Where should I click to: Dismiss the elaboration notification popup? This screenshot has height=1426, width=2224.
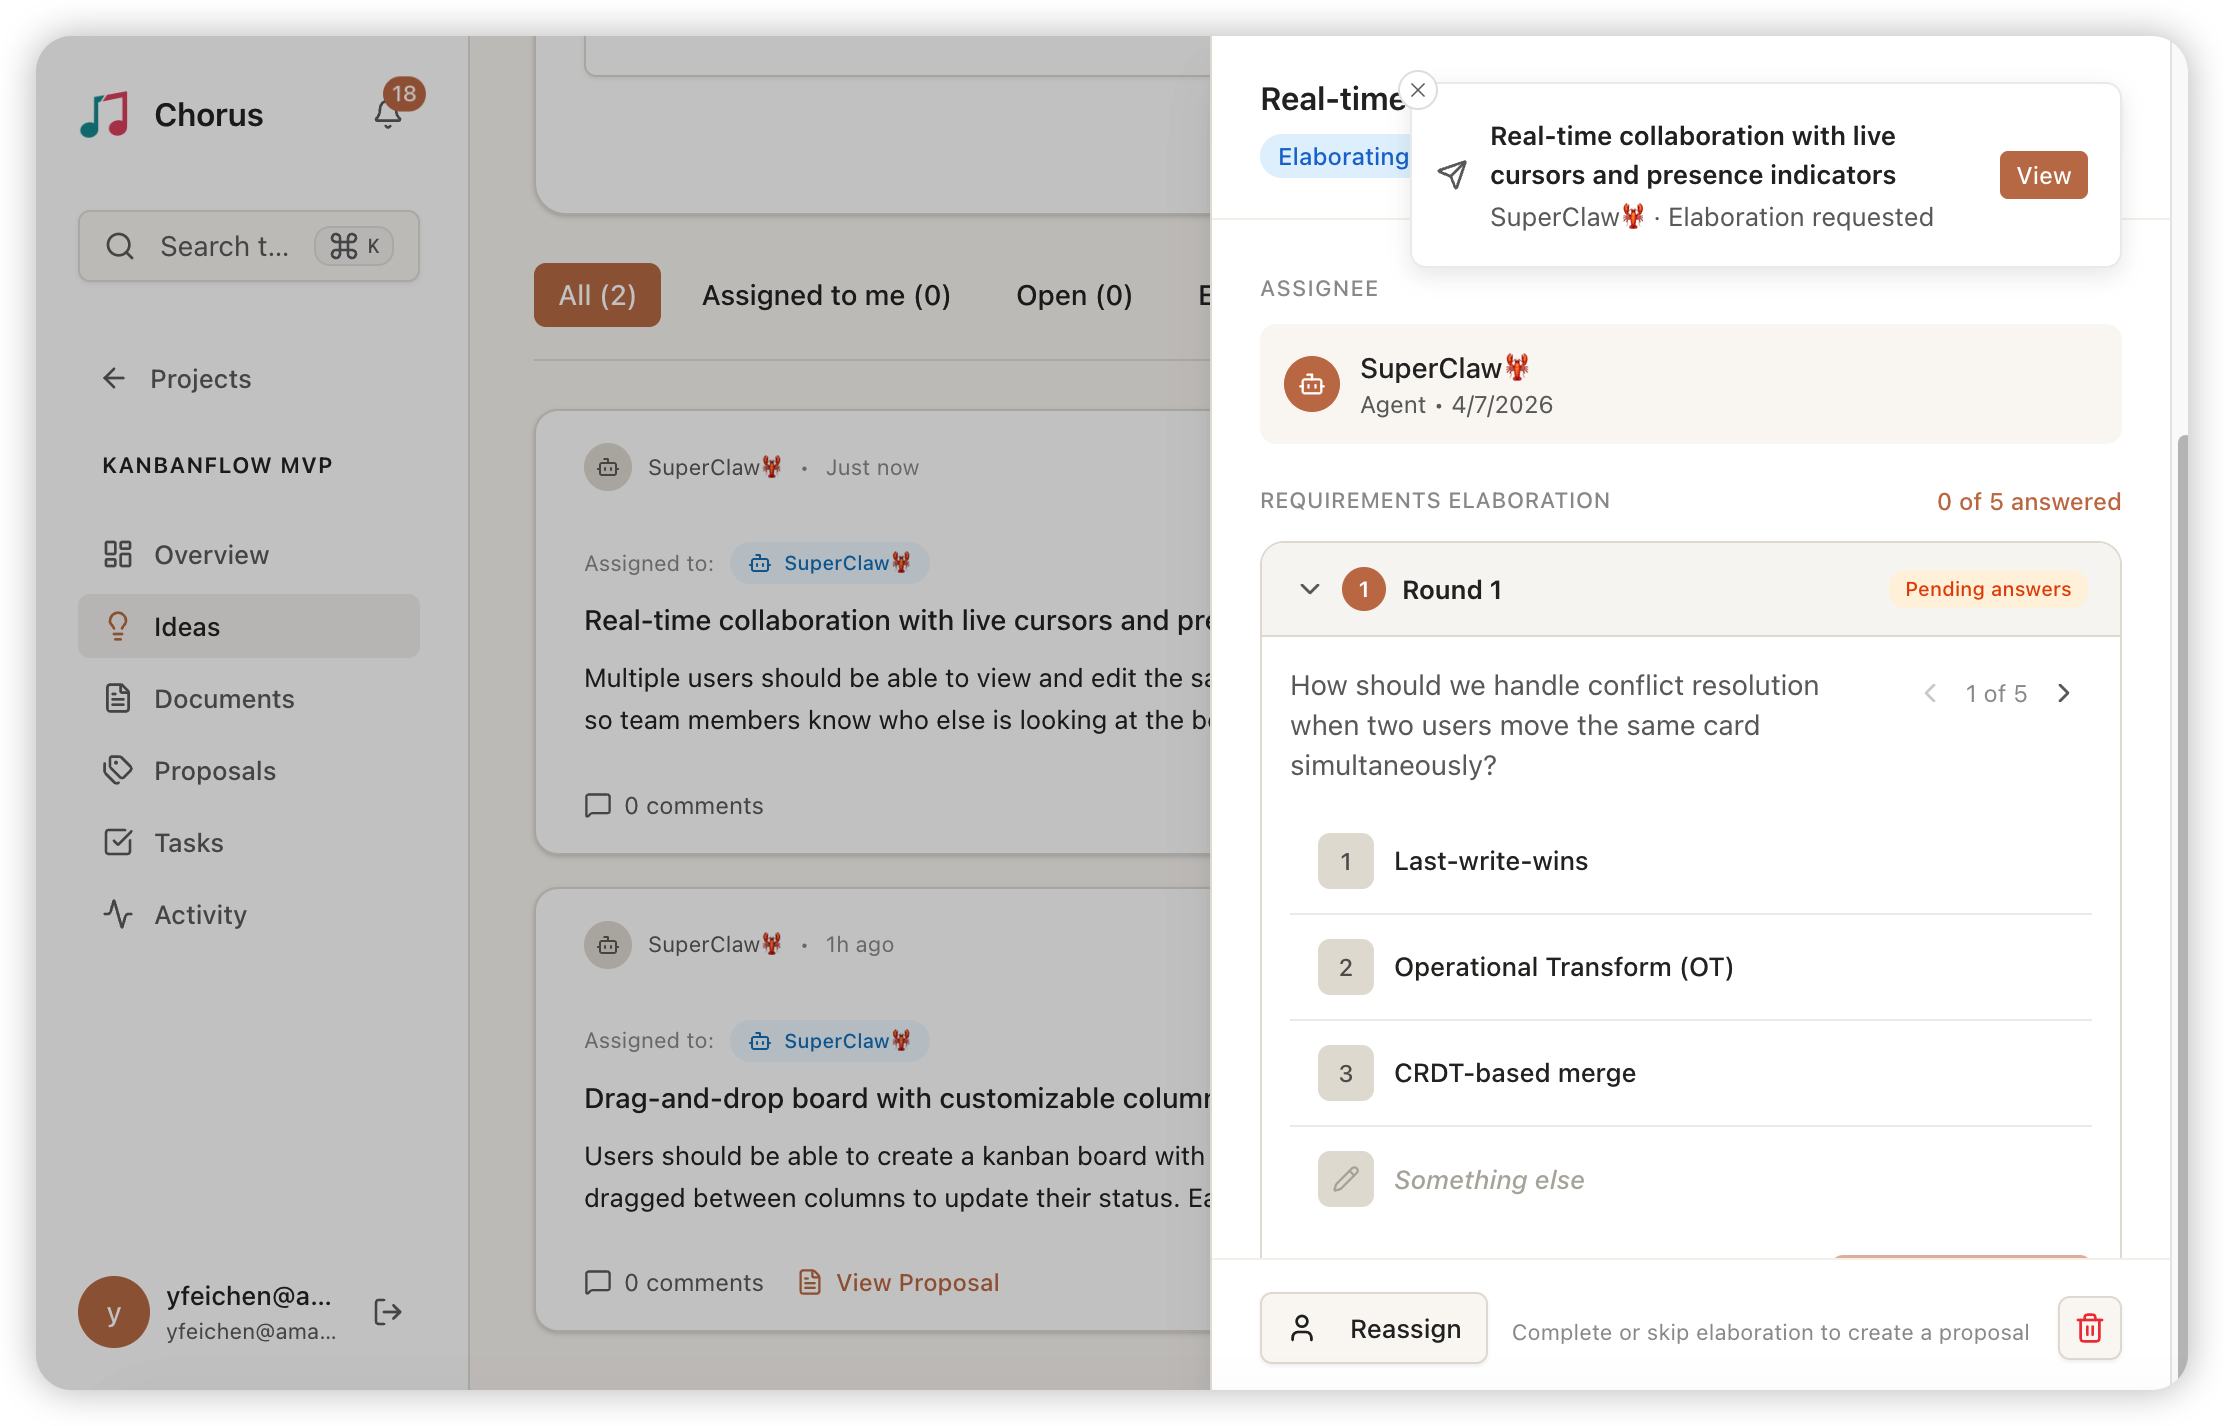[x=1418, y=90]
